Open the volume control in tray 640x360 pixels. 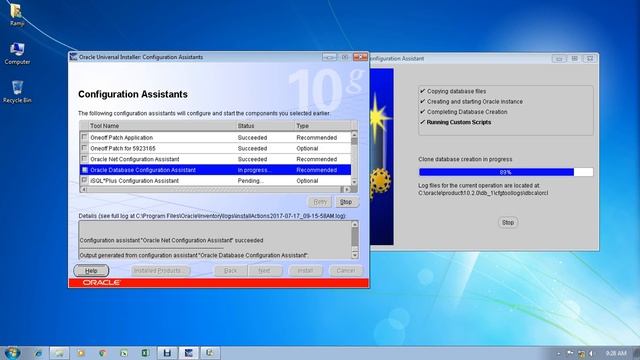[x=592, y=353]
